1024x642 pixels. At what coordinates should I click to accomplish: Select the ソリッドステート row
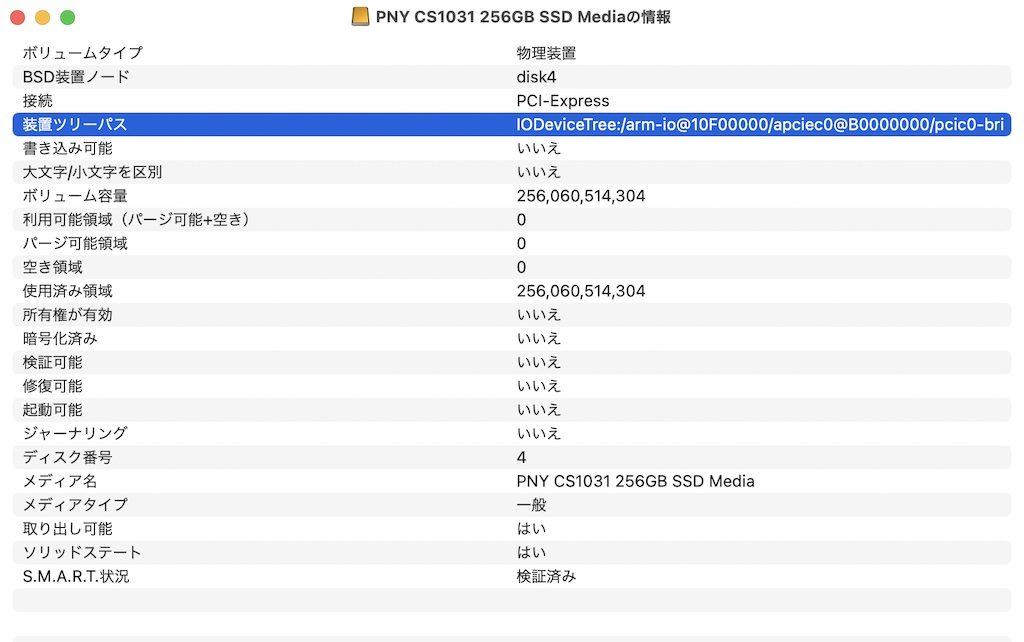(x=512, y=553)
